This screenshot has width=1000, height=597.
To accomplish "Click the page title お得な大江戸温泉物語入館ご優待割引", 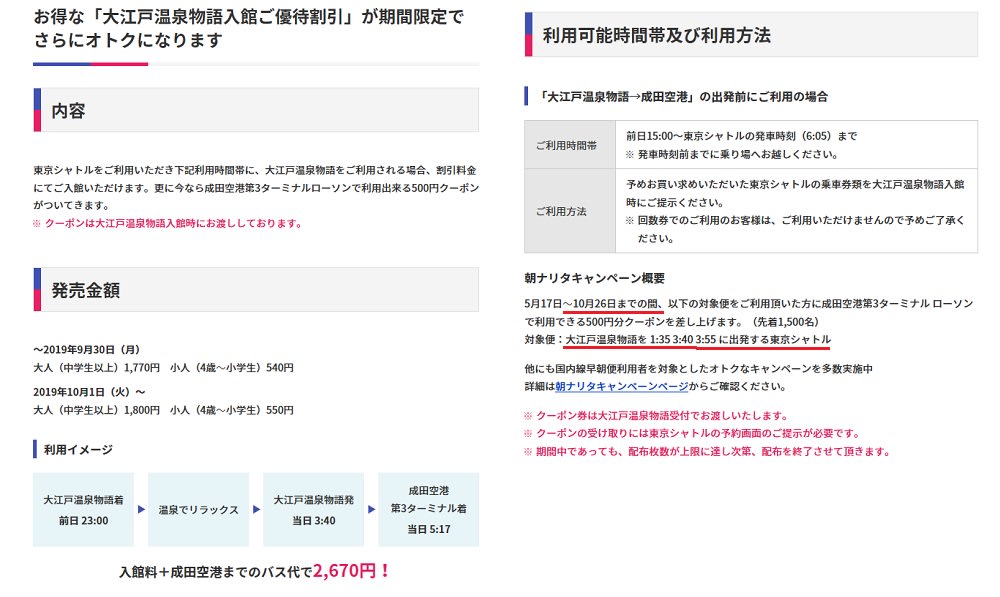I will [249, 28].
